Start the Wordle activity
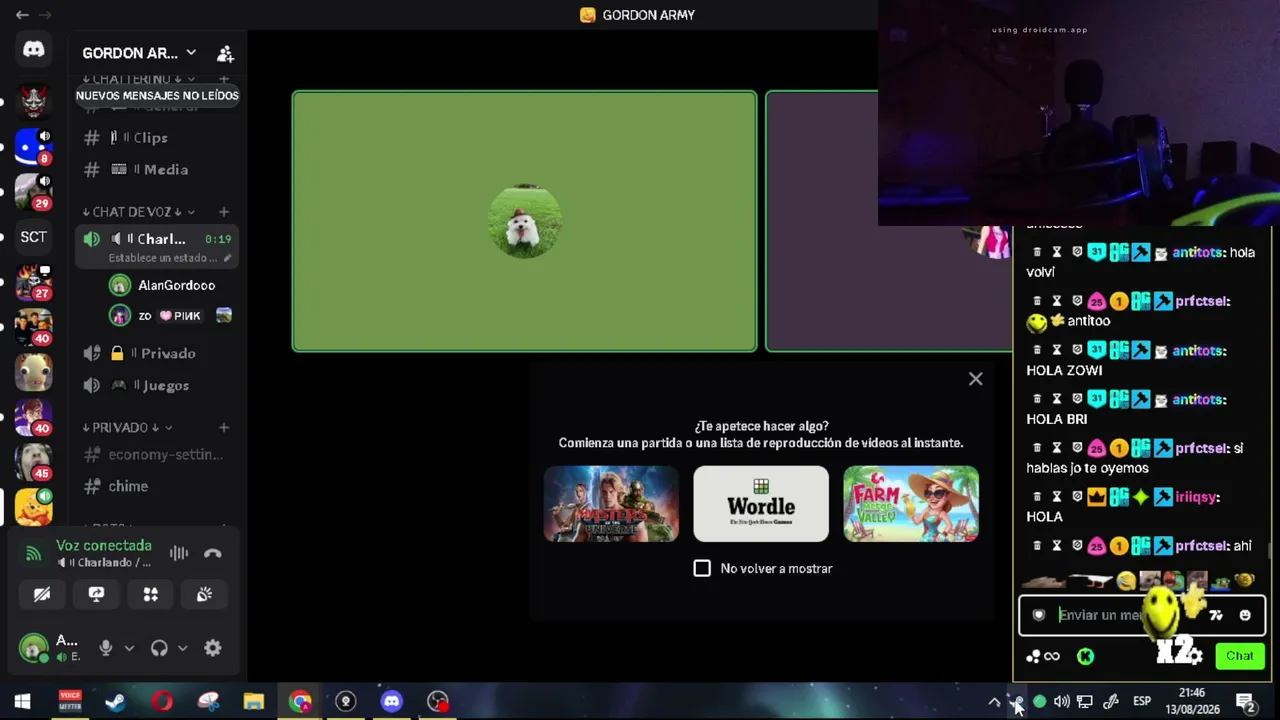This screenshot has width=1280, height=720. pos(761,504)
